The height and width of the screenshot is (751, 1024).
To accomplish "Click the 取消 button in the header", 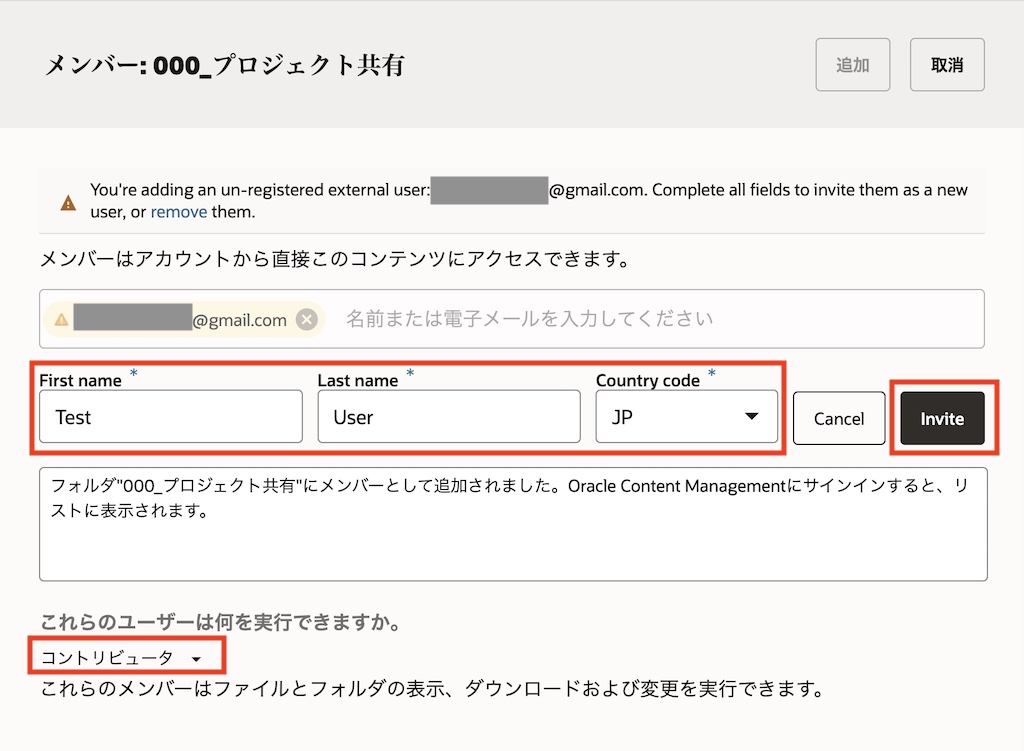I will (x=946, y=65).
